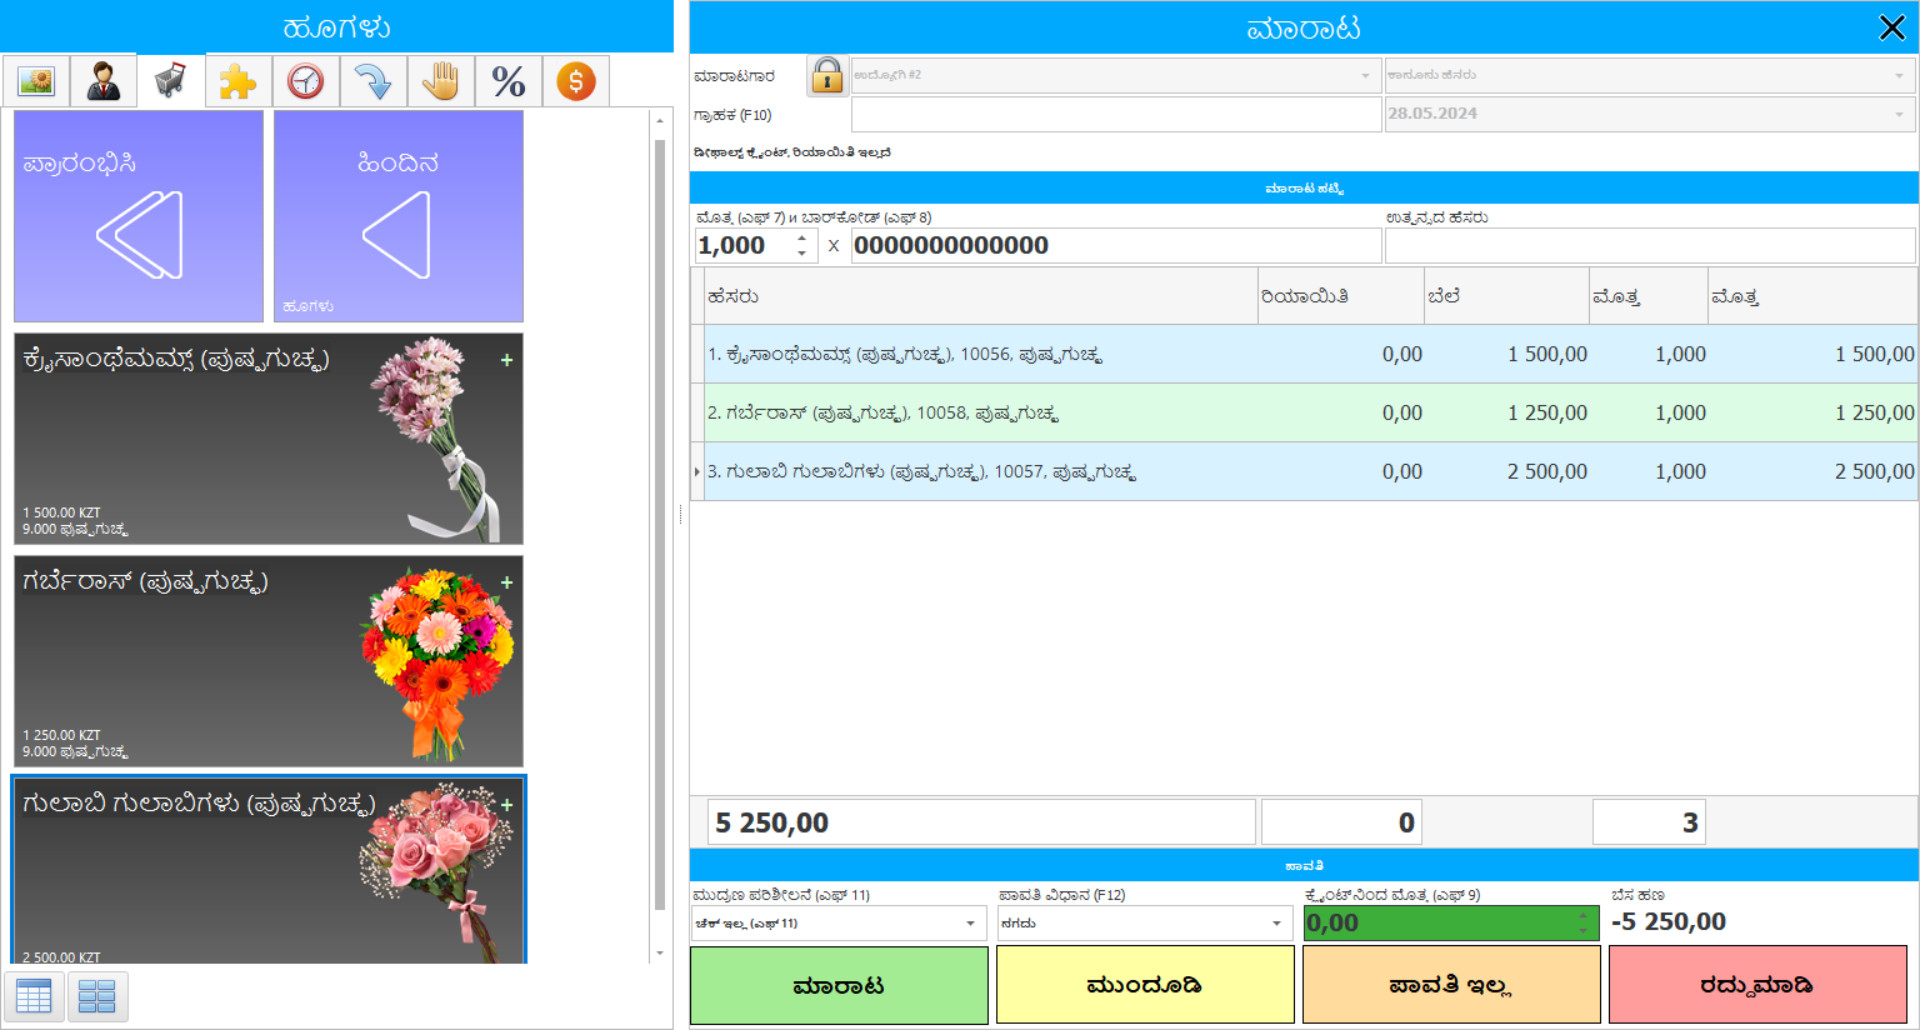
Task: Switch to tile grid view icon
Action: [x=97, y=996]
